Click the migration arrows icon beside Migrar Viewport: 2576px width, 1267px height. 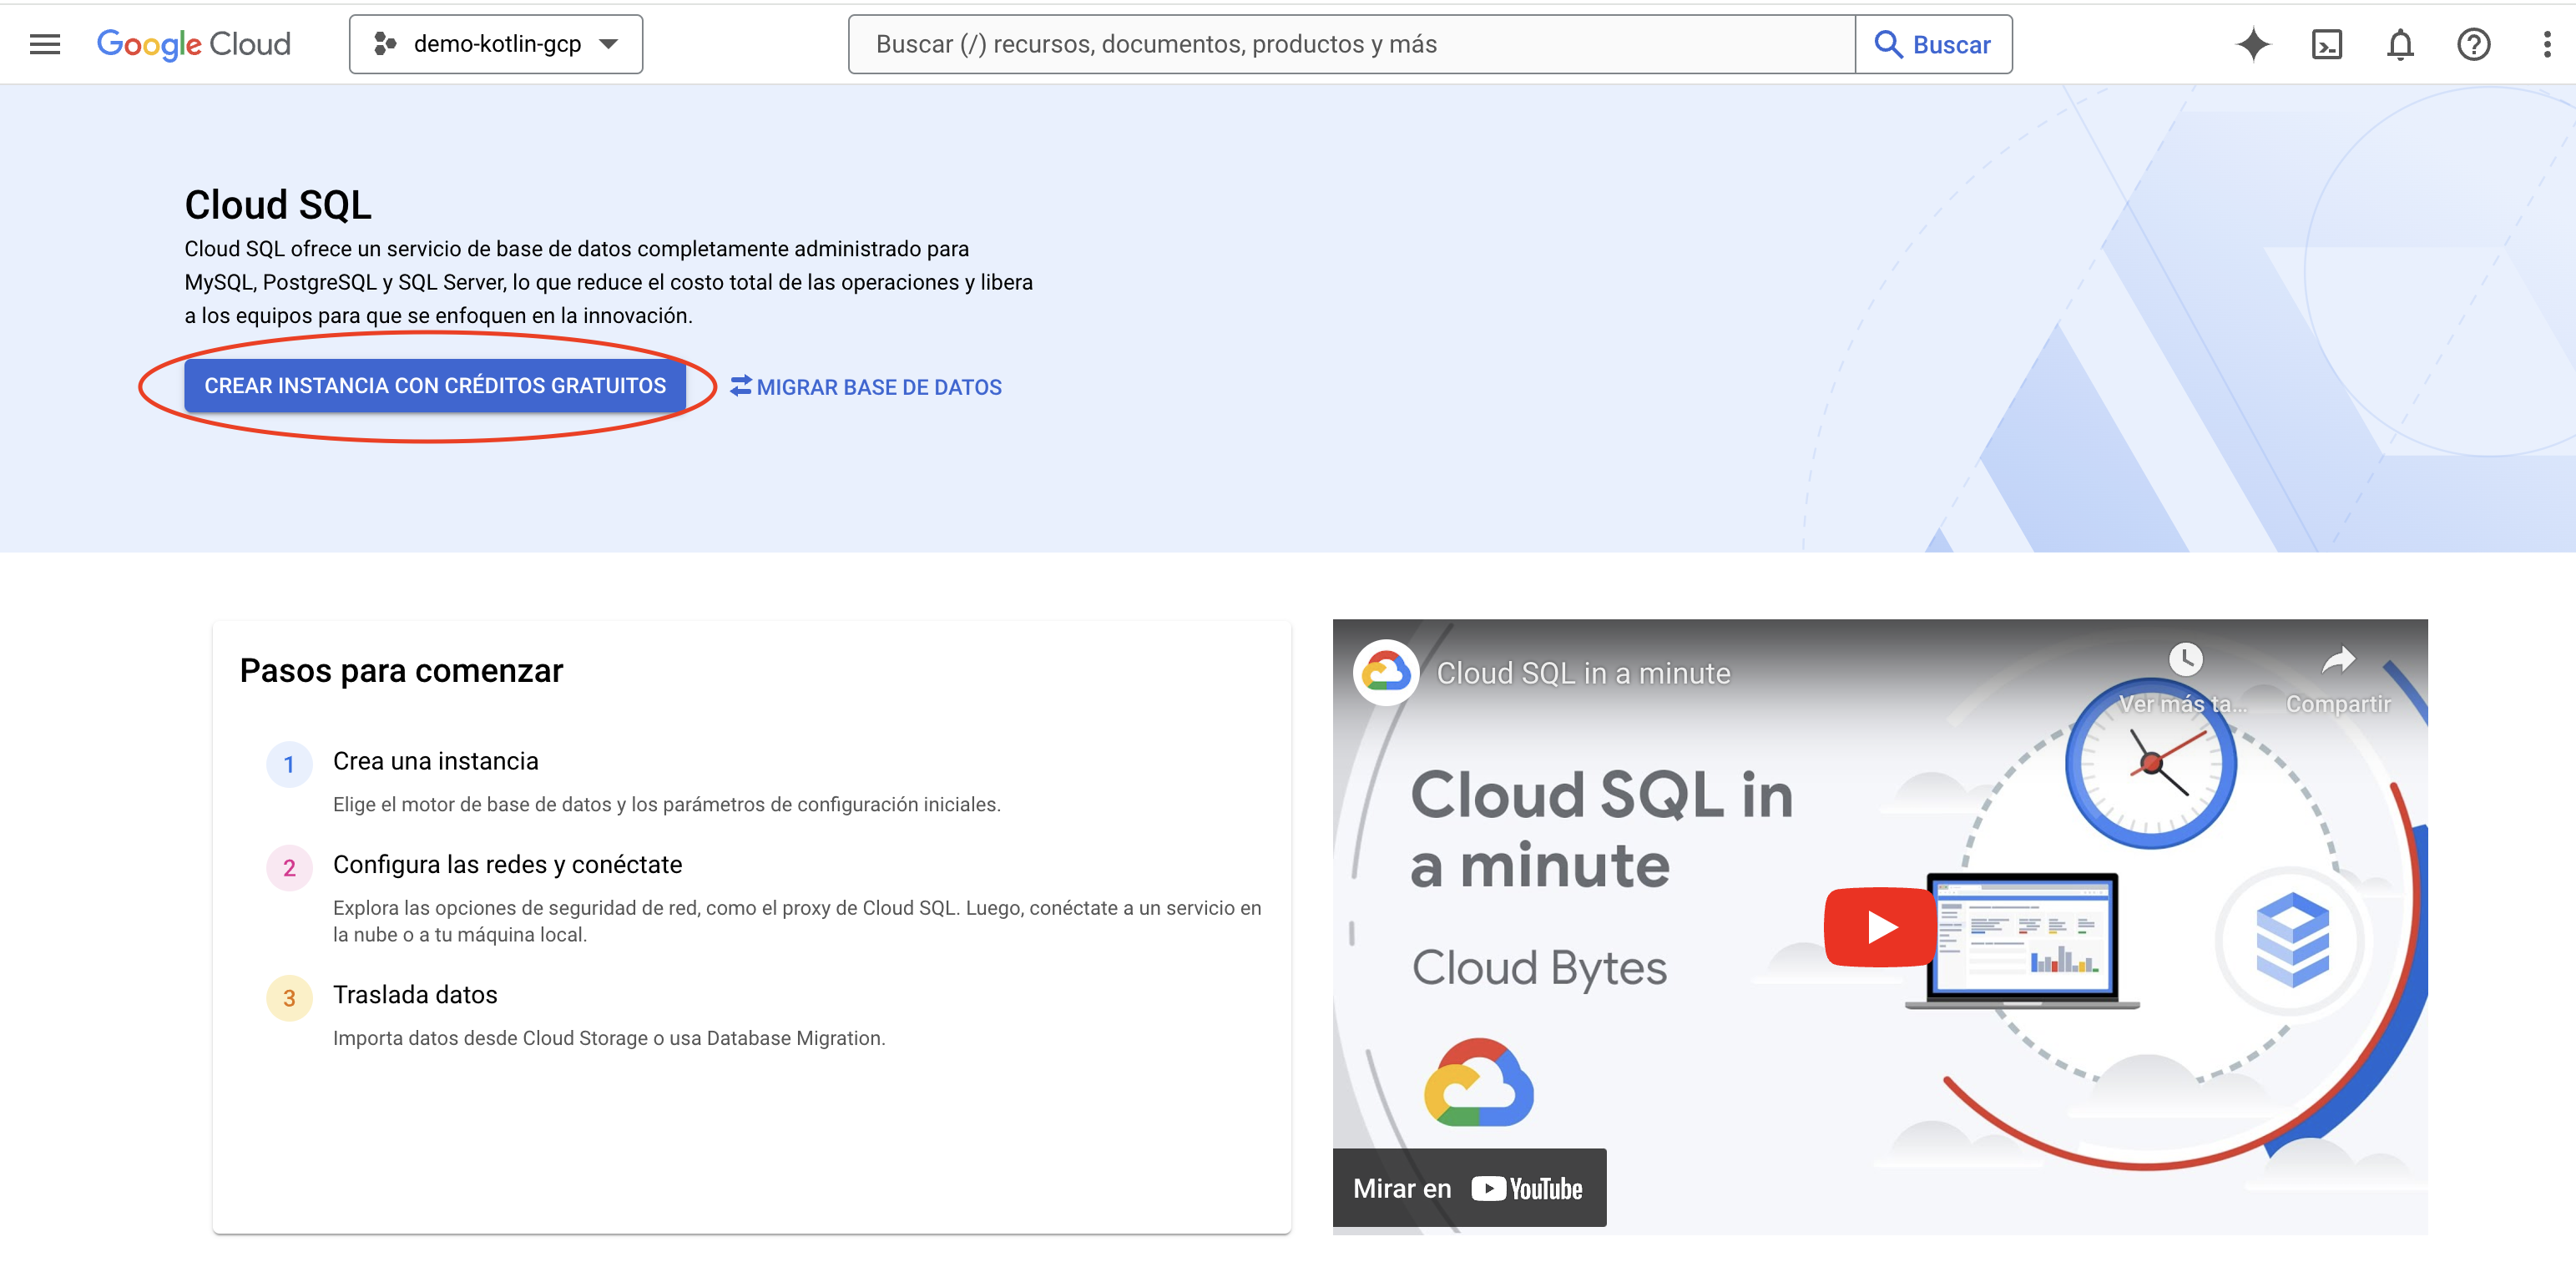click(x=740, y=387)
